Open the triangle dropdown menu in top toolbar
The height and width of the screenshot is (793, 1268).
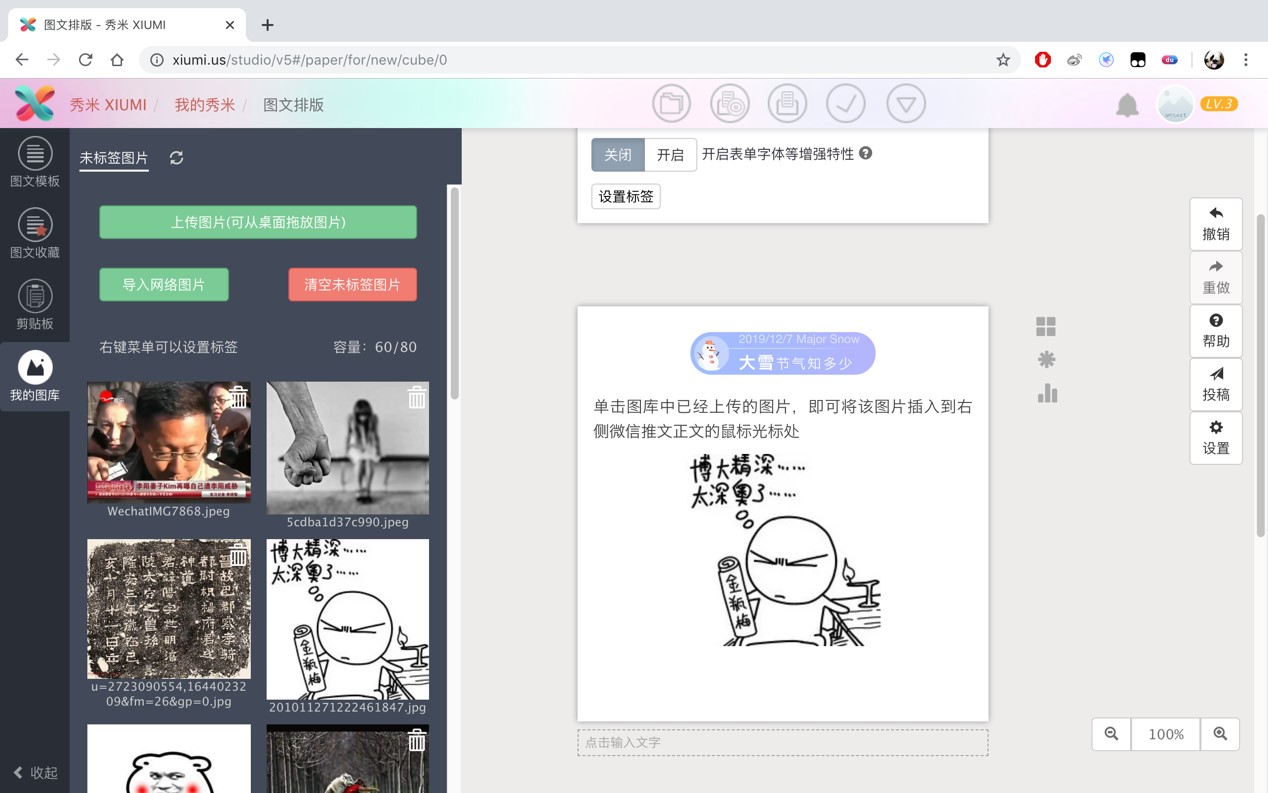(905, 104)
